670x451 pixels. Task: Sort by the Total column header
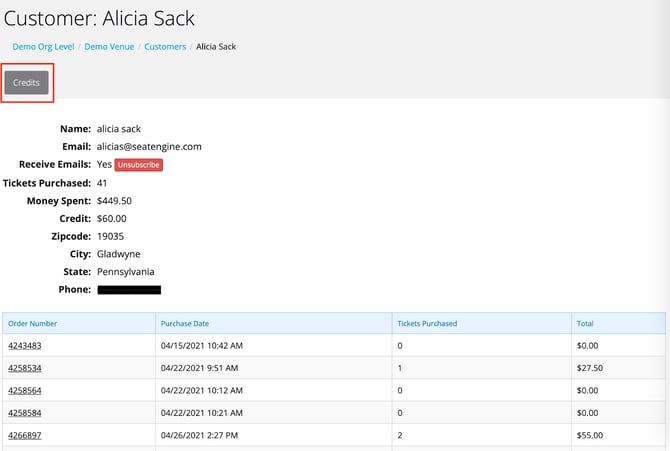tap(587, 324)
